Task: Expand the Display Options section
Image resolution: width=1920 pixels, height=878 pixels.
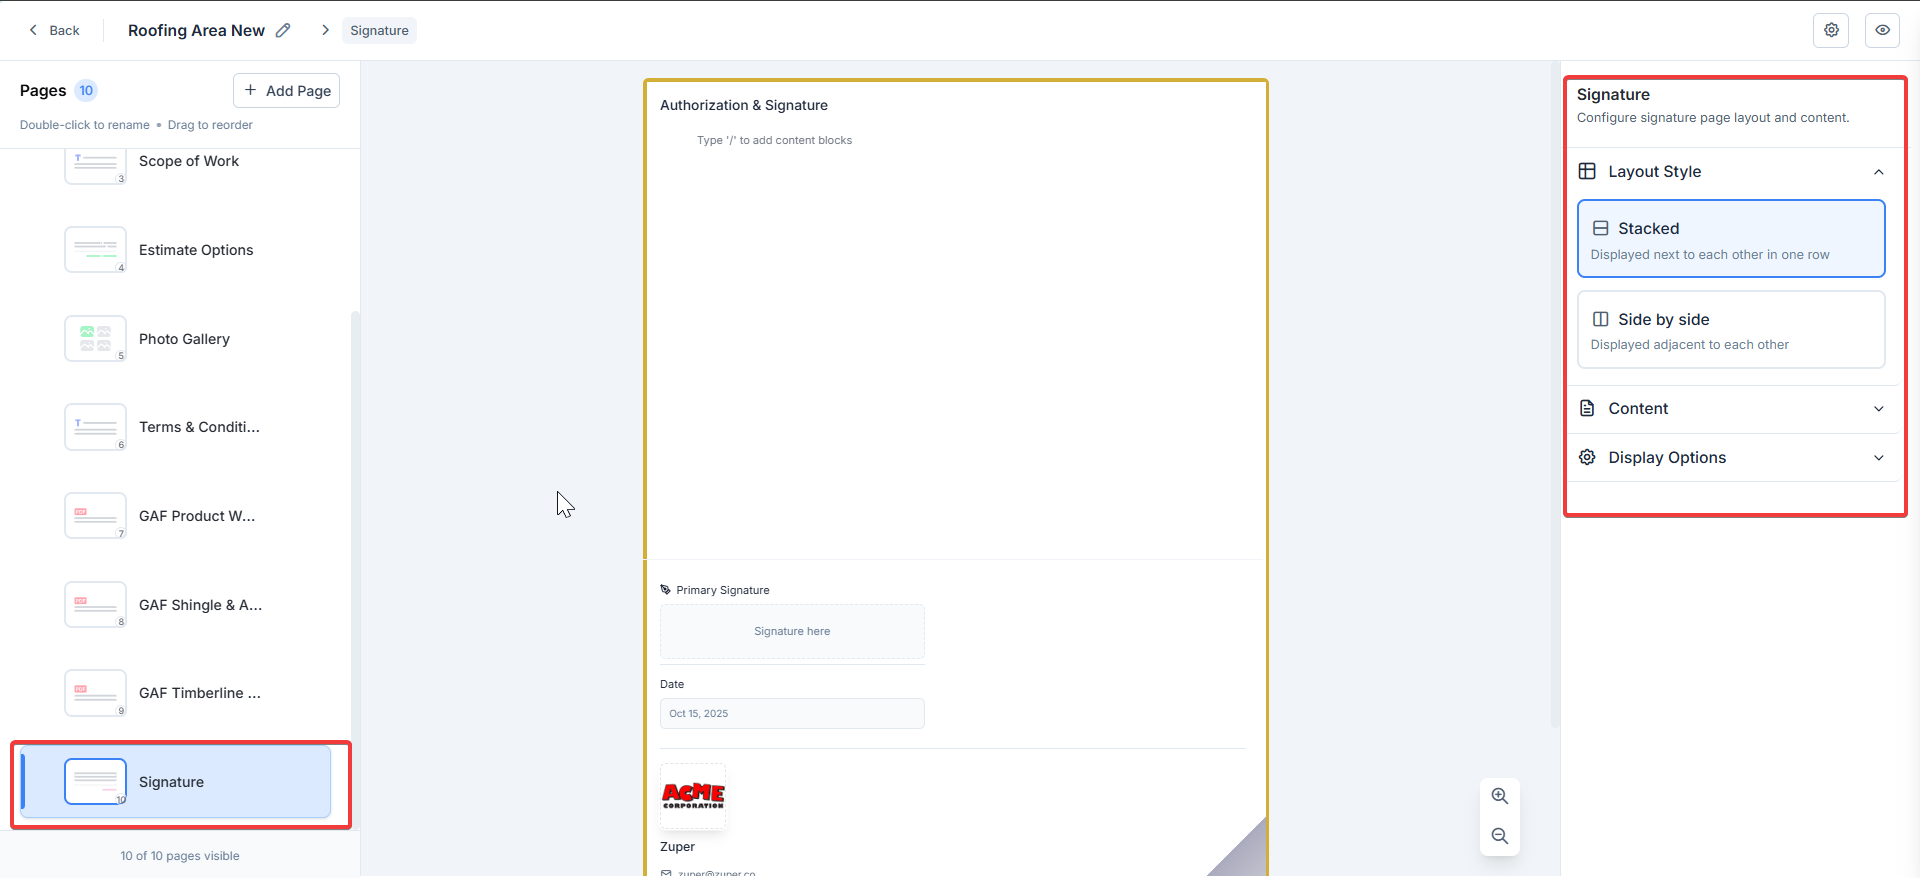Action: 1732,458
